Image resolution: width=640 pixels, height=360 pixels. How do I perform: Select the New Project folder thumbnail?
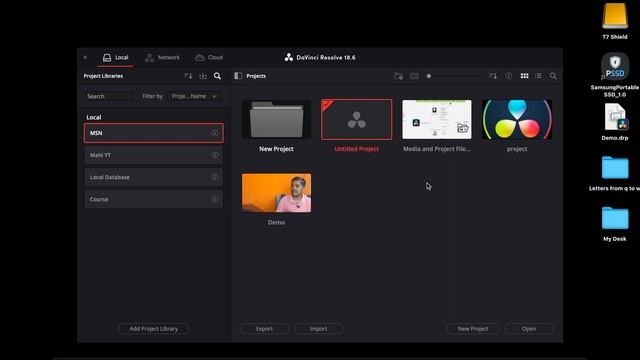276,120
